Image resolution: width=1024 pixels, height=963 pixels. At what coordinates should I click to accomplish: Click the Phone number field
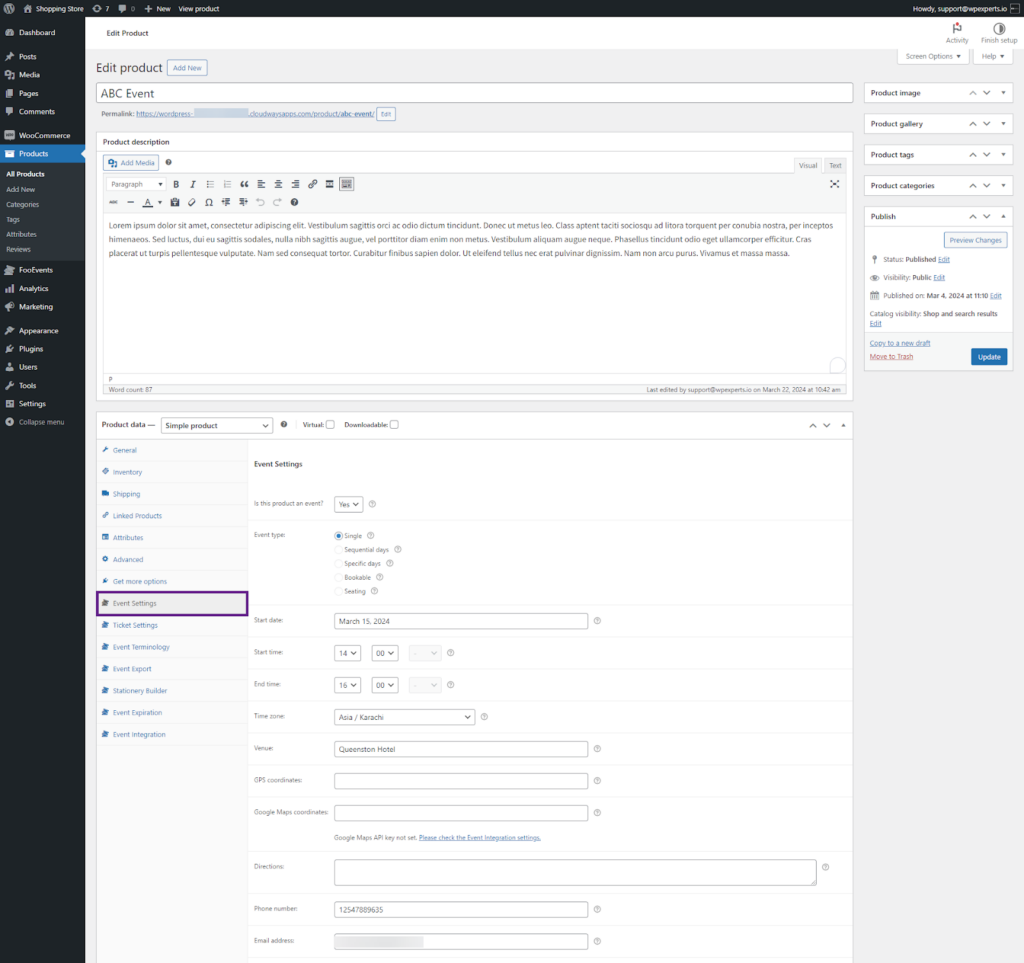pyautogui.click(x=460, y=909)
